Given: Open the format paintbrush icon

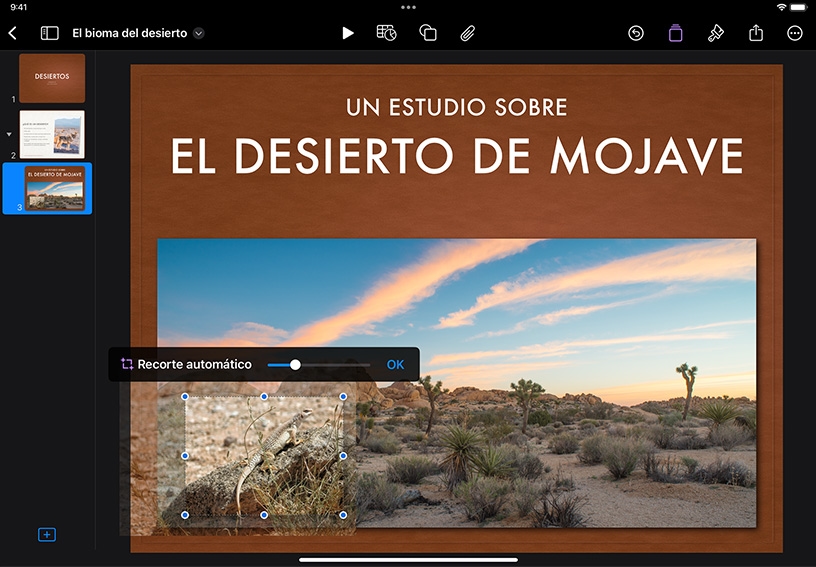Looking at the screenshot, I should coord(716,33).
